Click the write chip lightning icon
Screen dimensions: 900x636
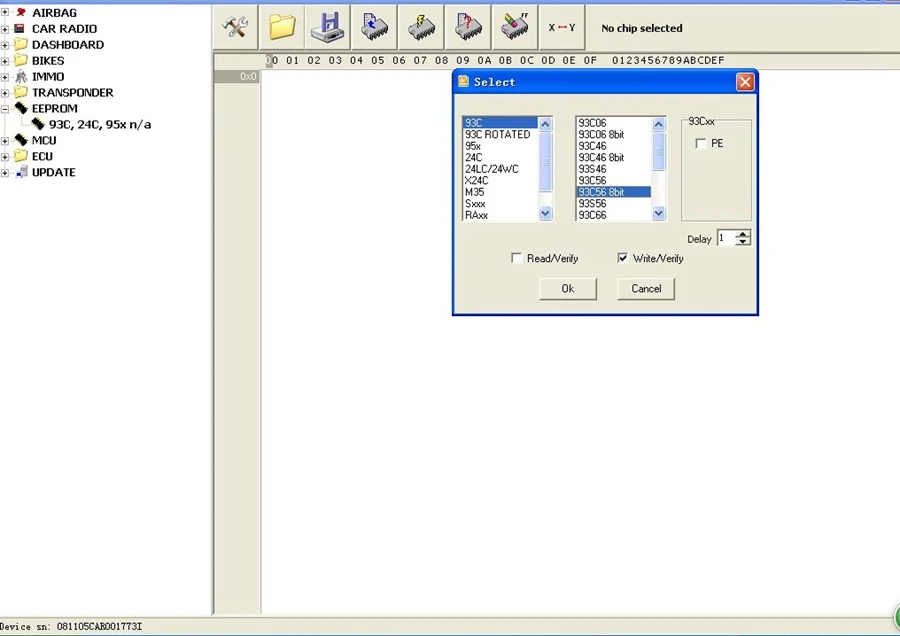[421, 27]
